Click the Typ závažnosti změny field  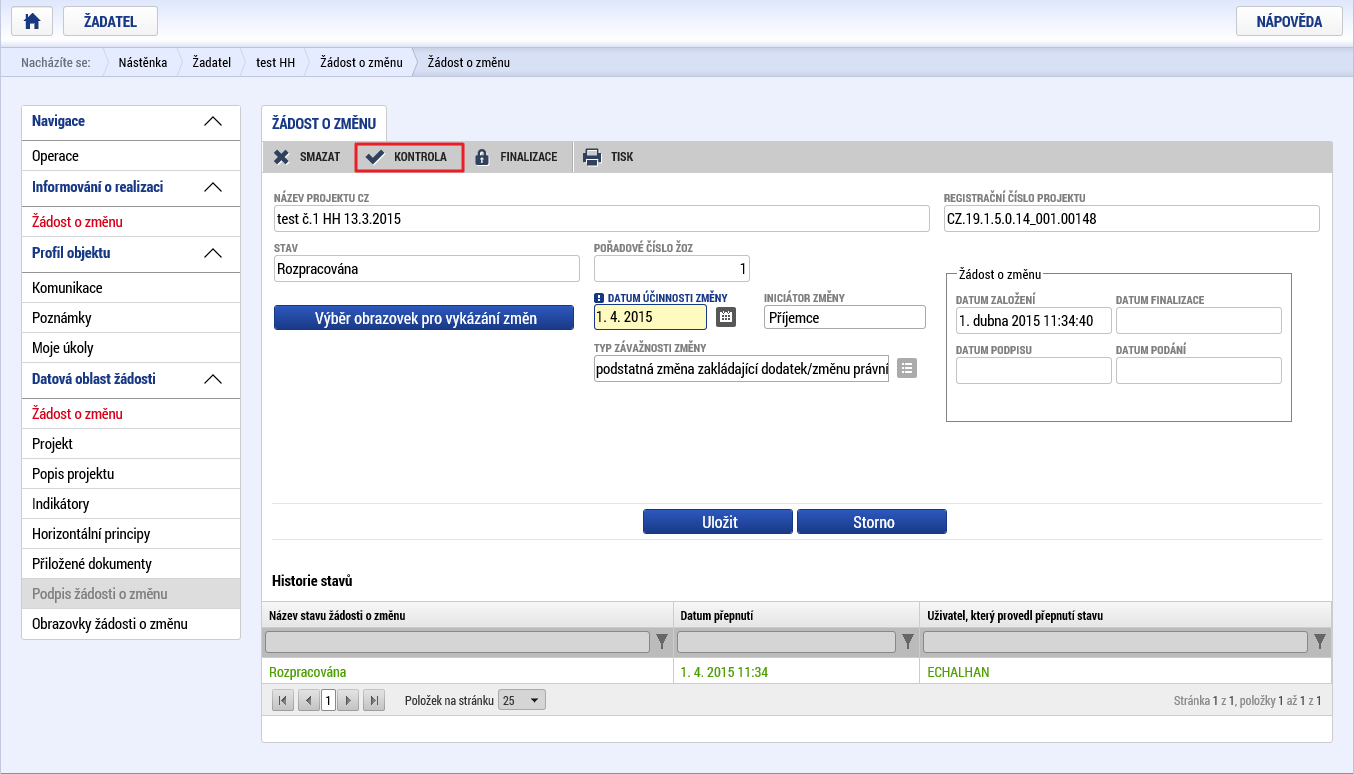(741, 369)
